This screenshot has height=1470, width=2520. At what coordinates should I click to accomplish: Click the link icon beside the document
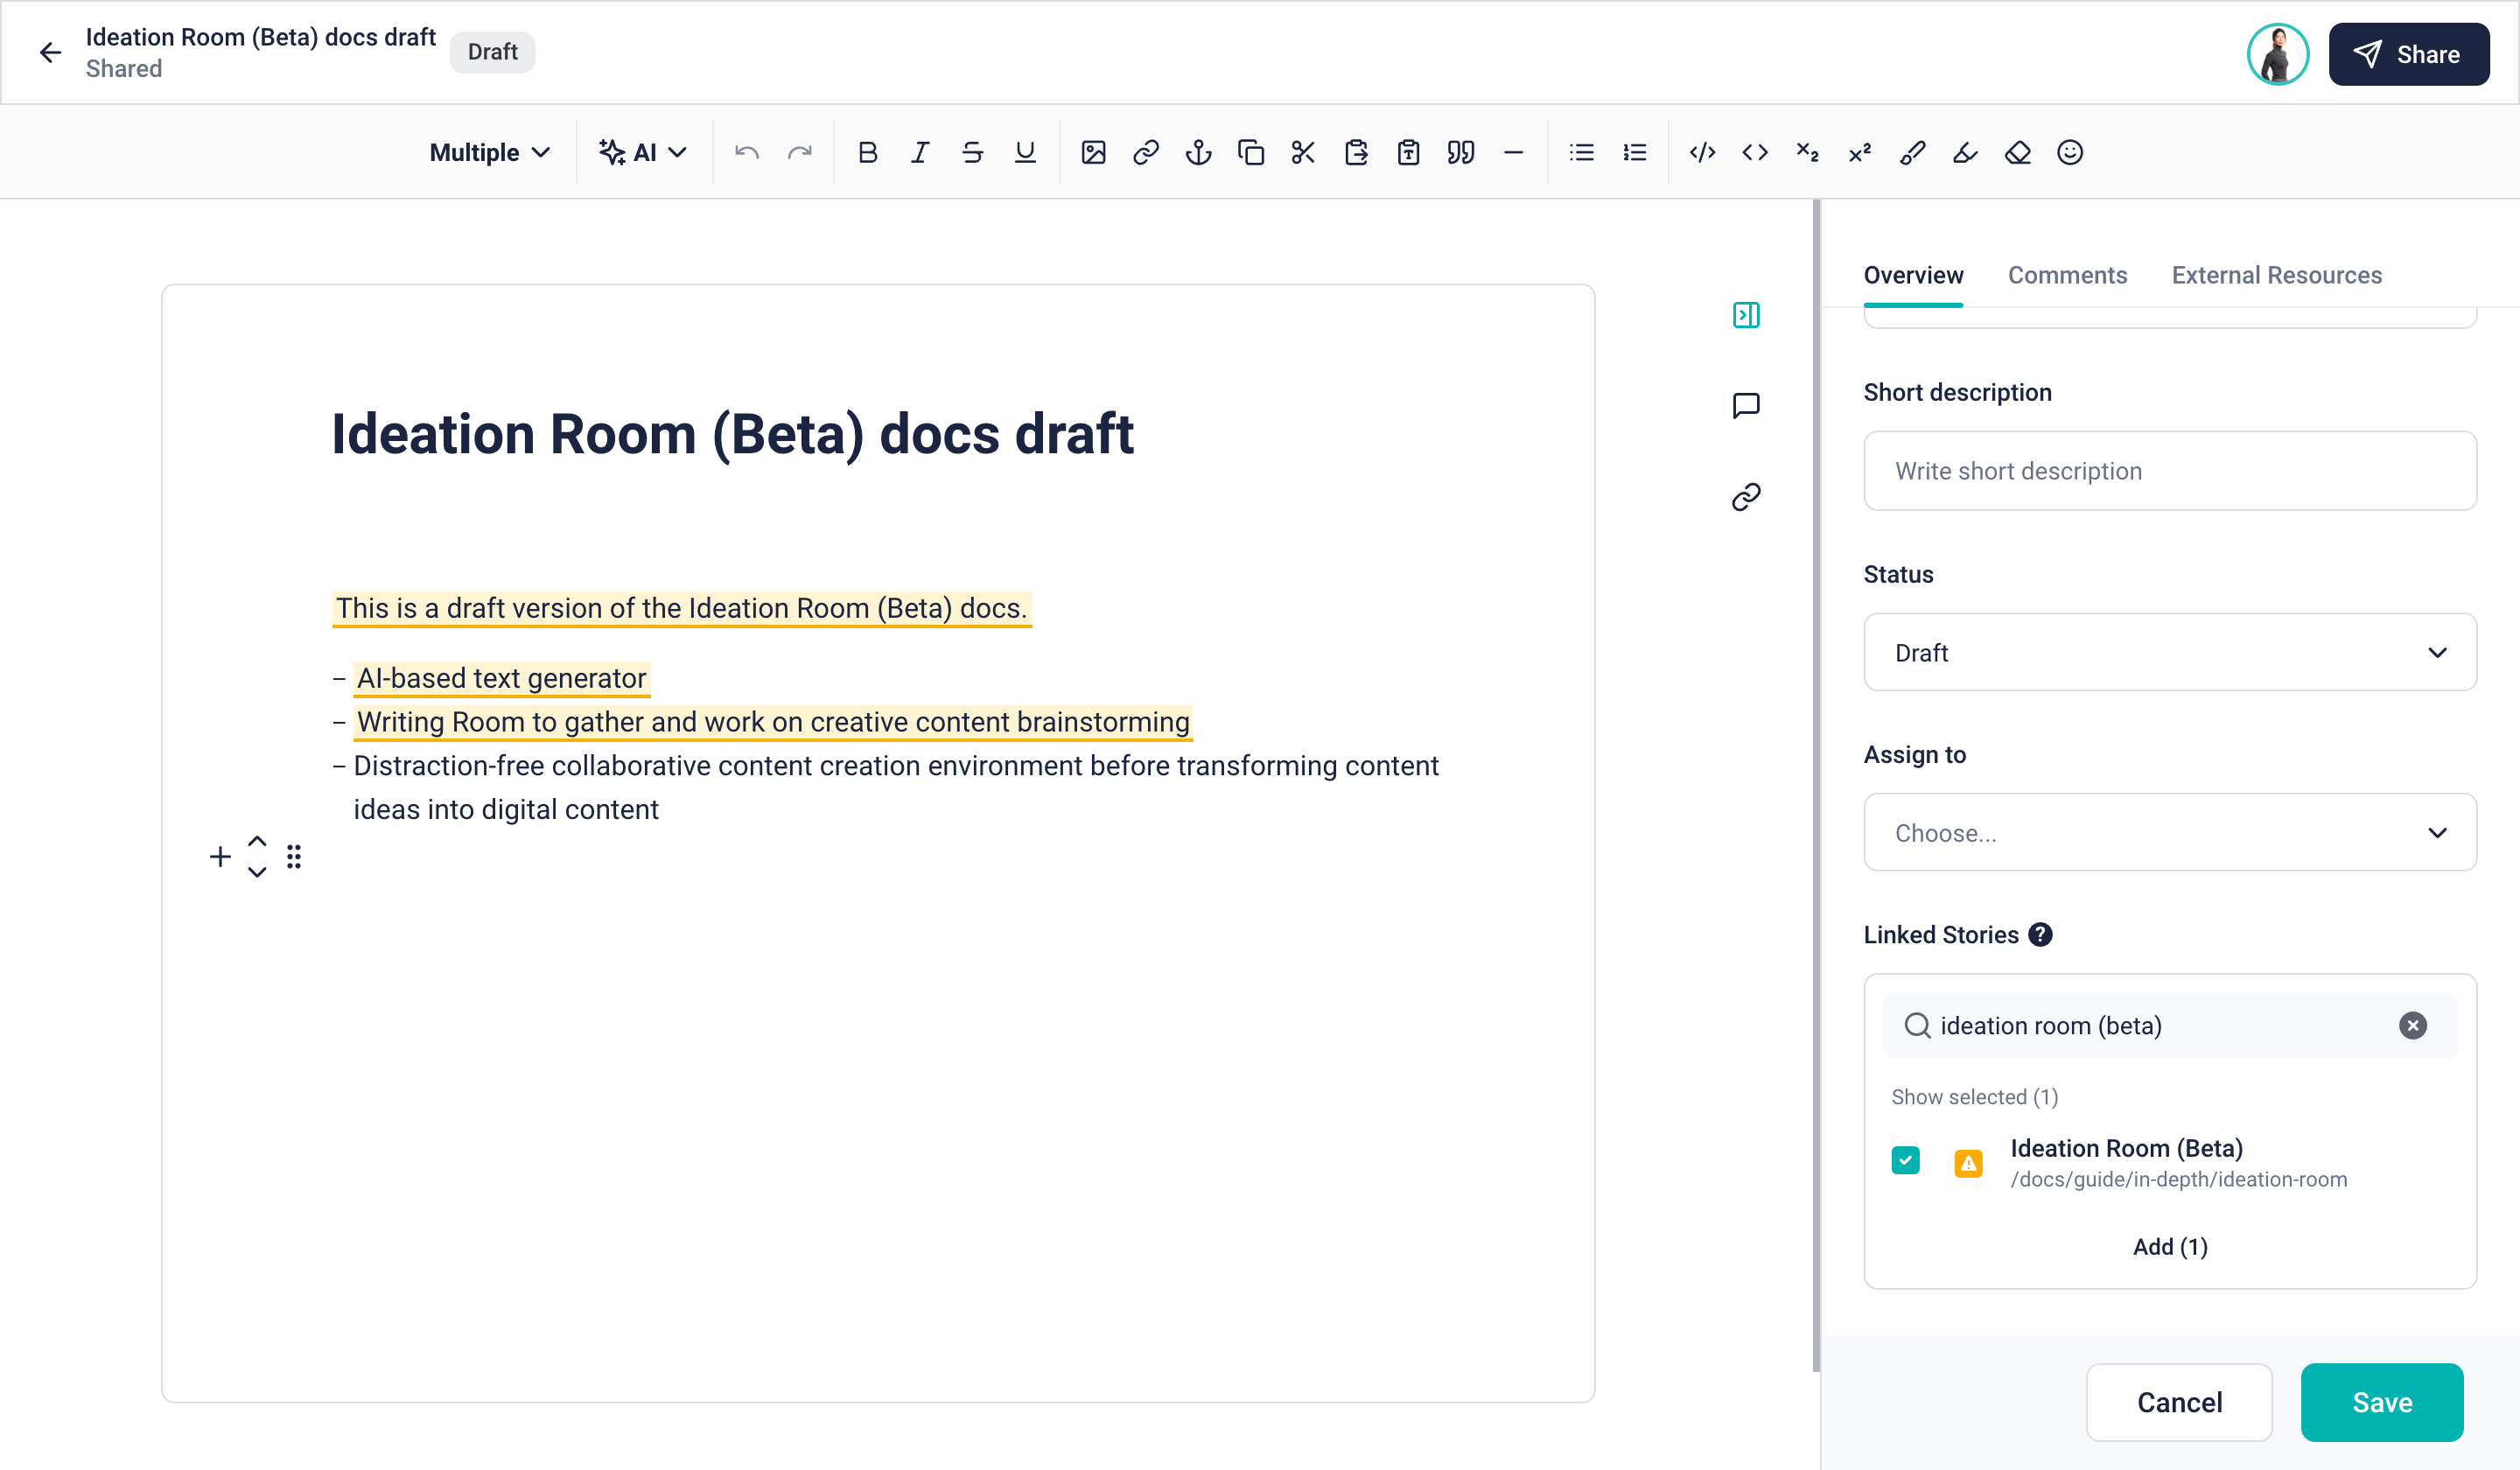(1746, 497)
